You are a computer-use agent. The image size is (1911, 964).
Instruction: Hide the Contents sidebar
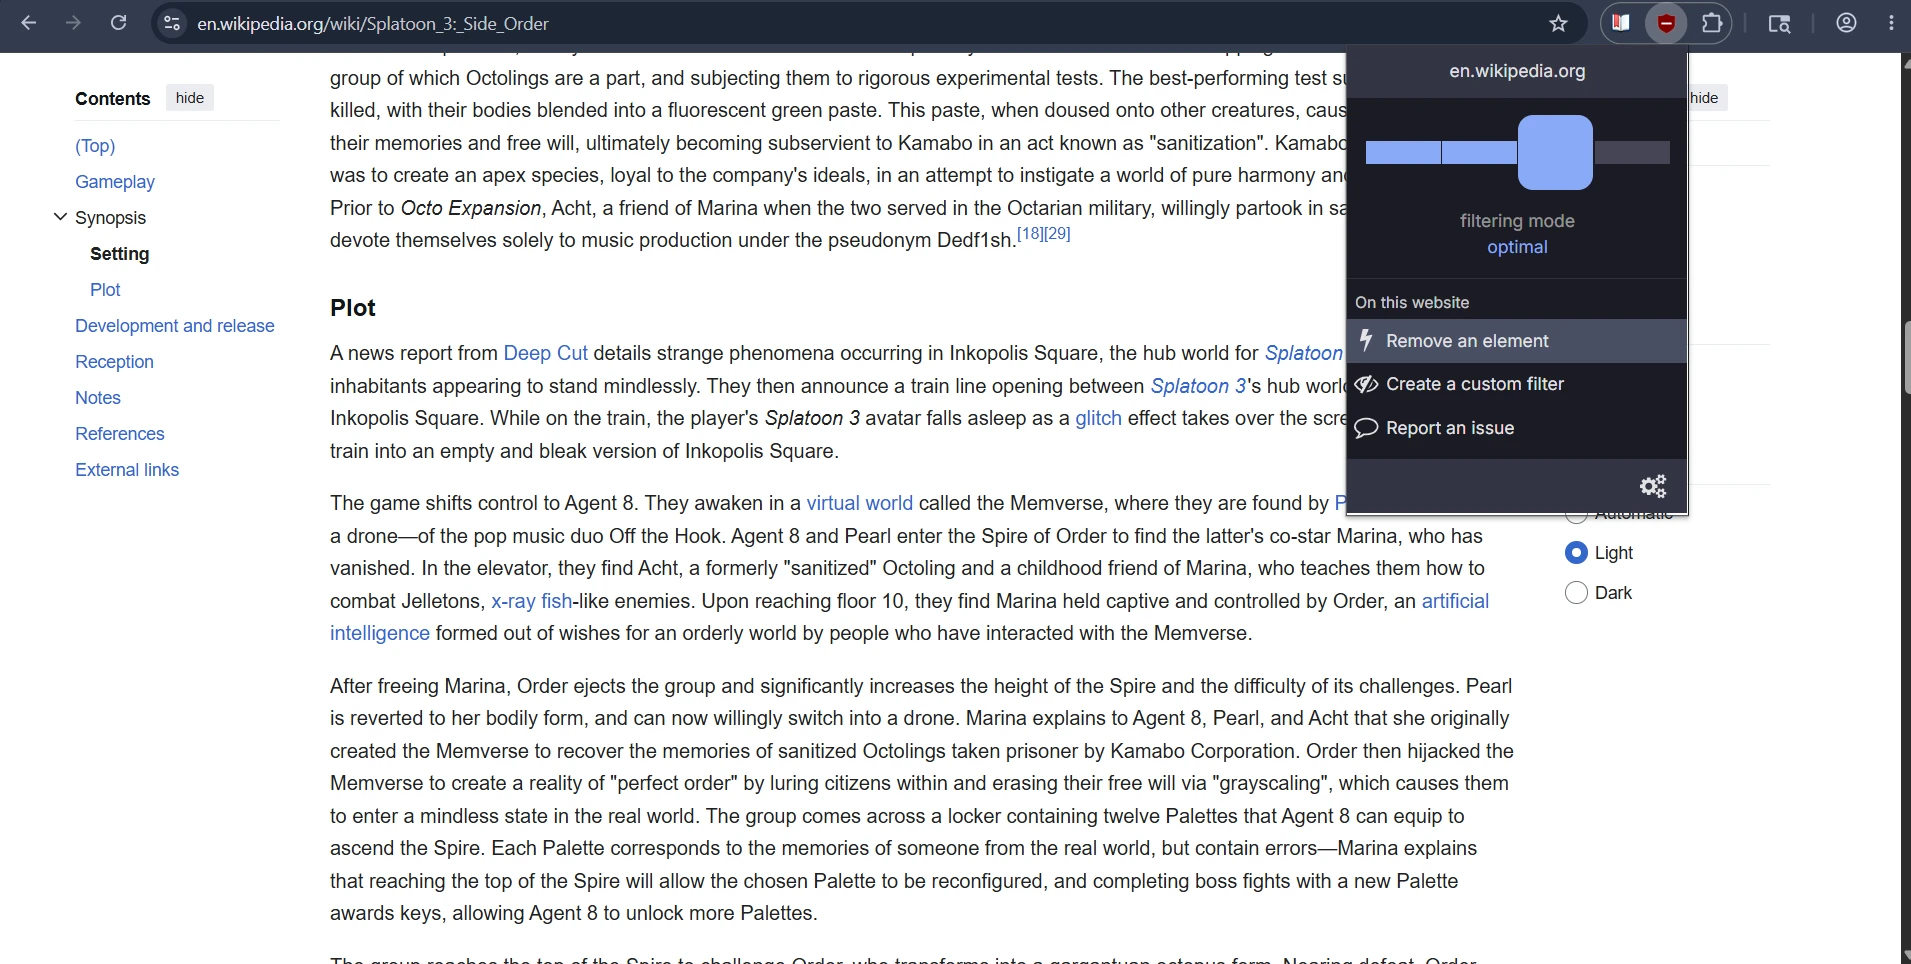(x=190, y=98)
